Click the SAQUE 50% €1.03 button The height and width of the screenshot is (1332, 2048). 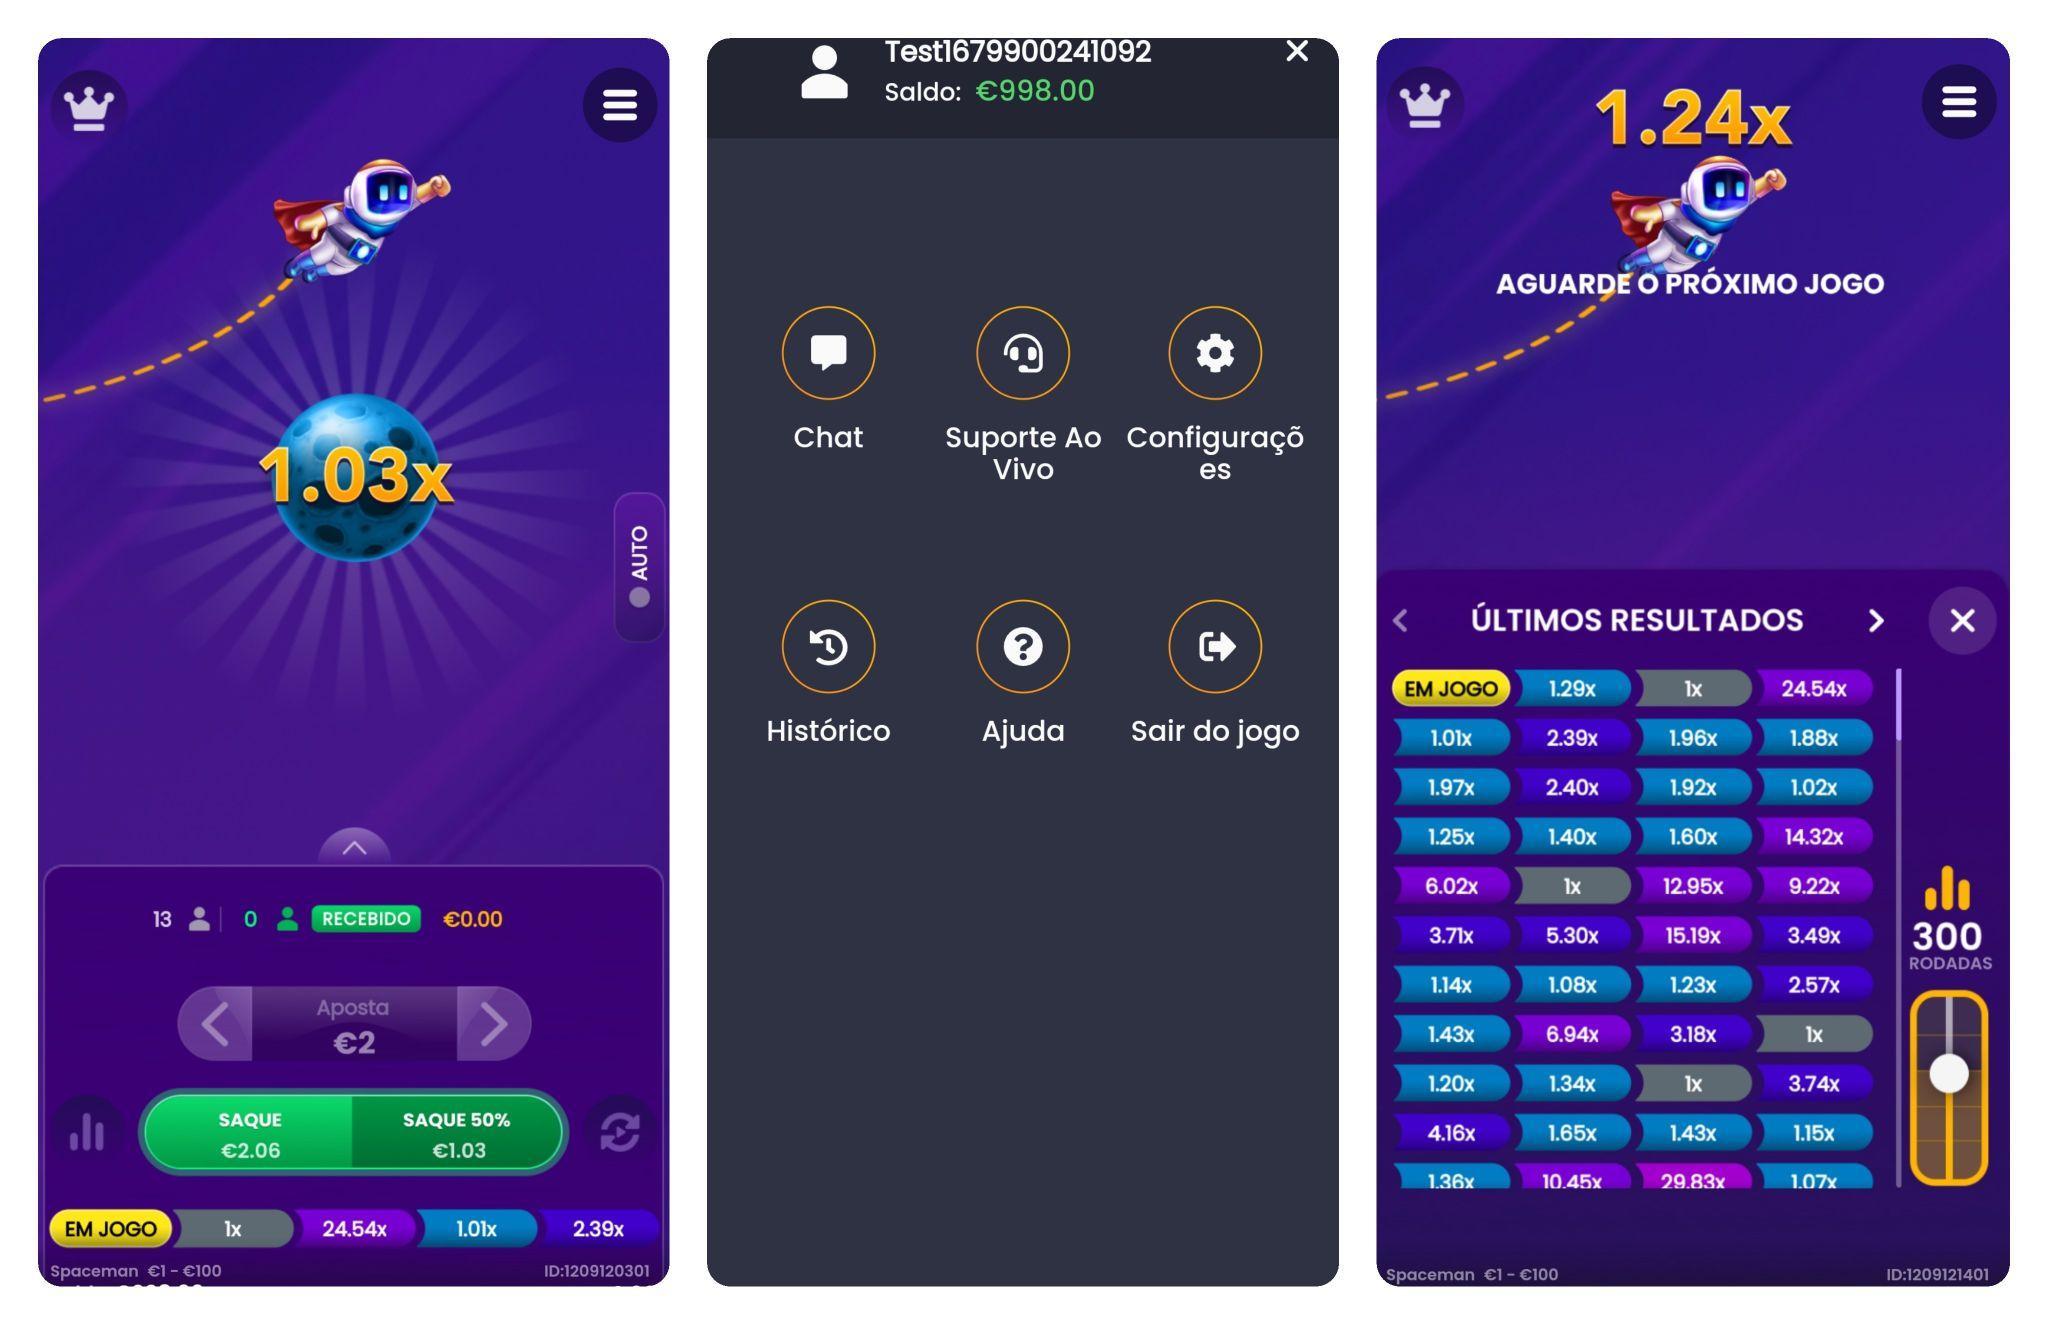coord(460,1132)
